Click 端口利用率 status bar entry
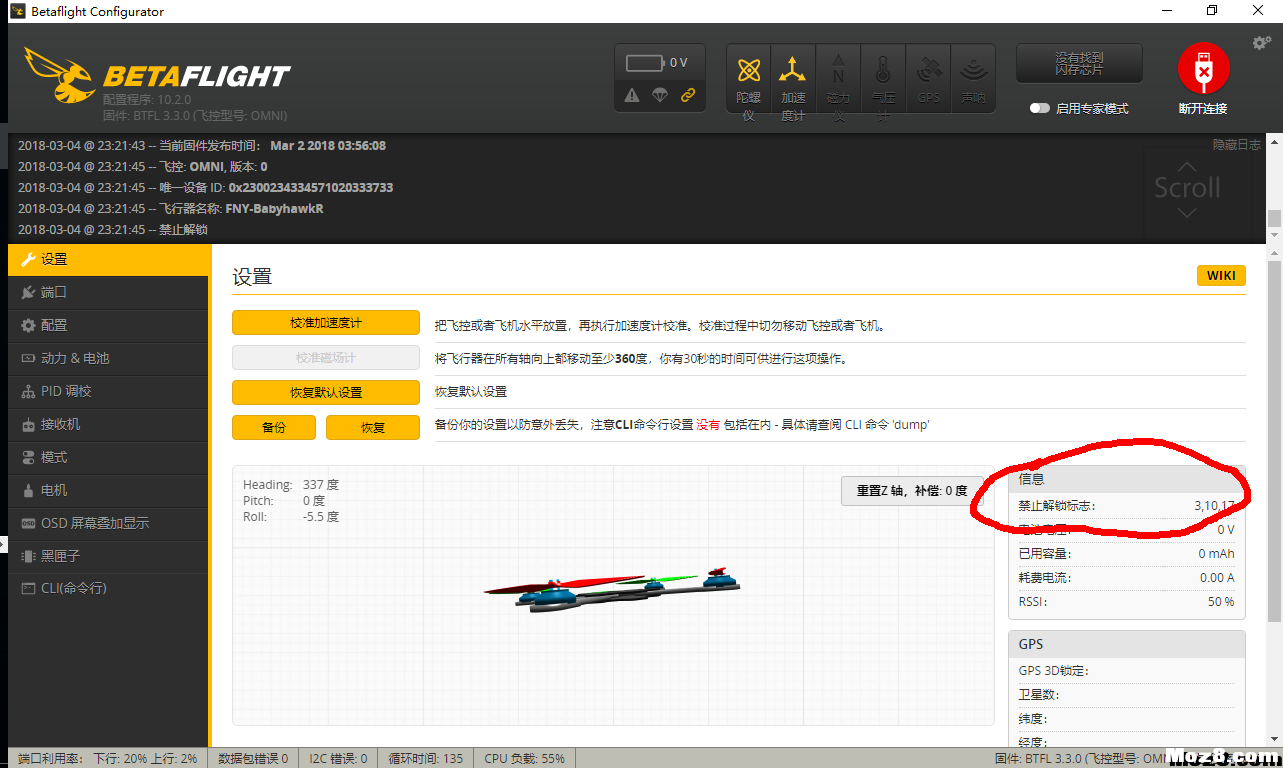Image resolution: width=1283 pixels, height=768 pixels. [108, 759]
